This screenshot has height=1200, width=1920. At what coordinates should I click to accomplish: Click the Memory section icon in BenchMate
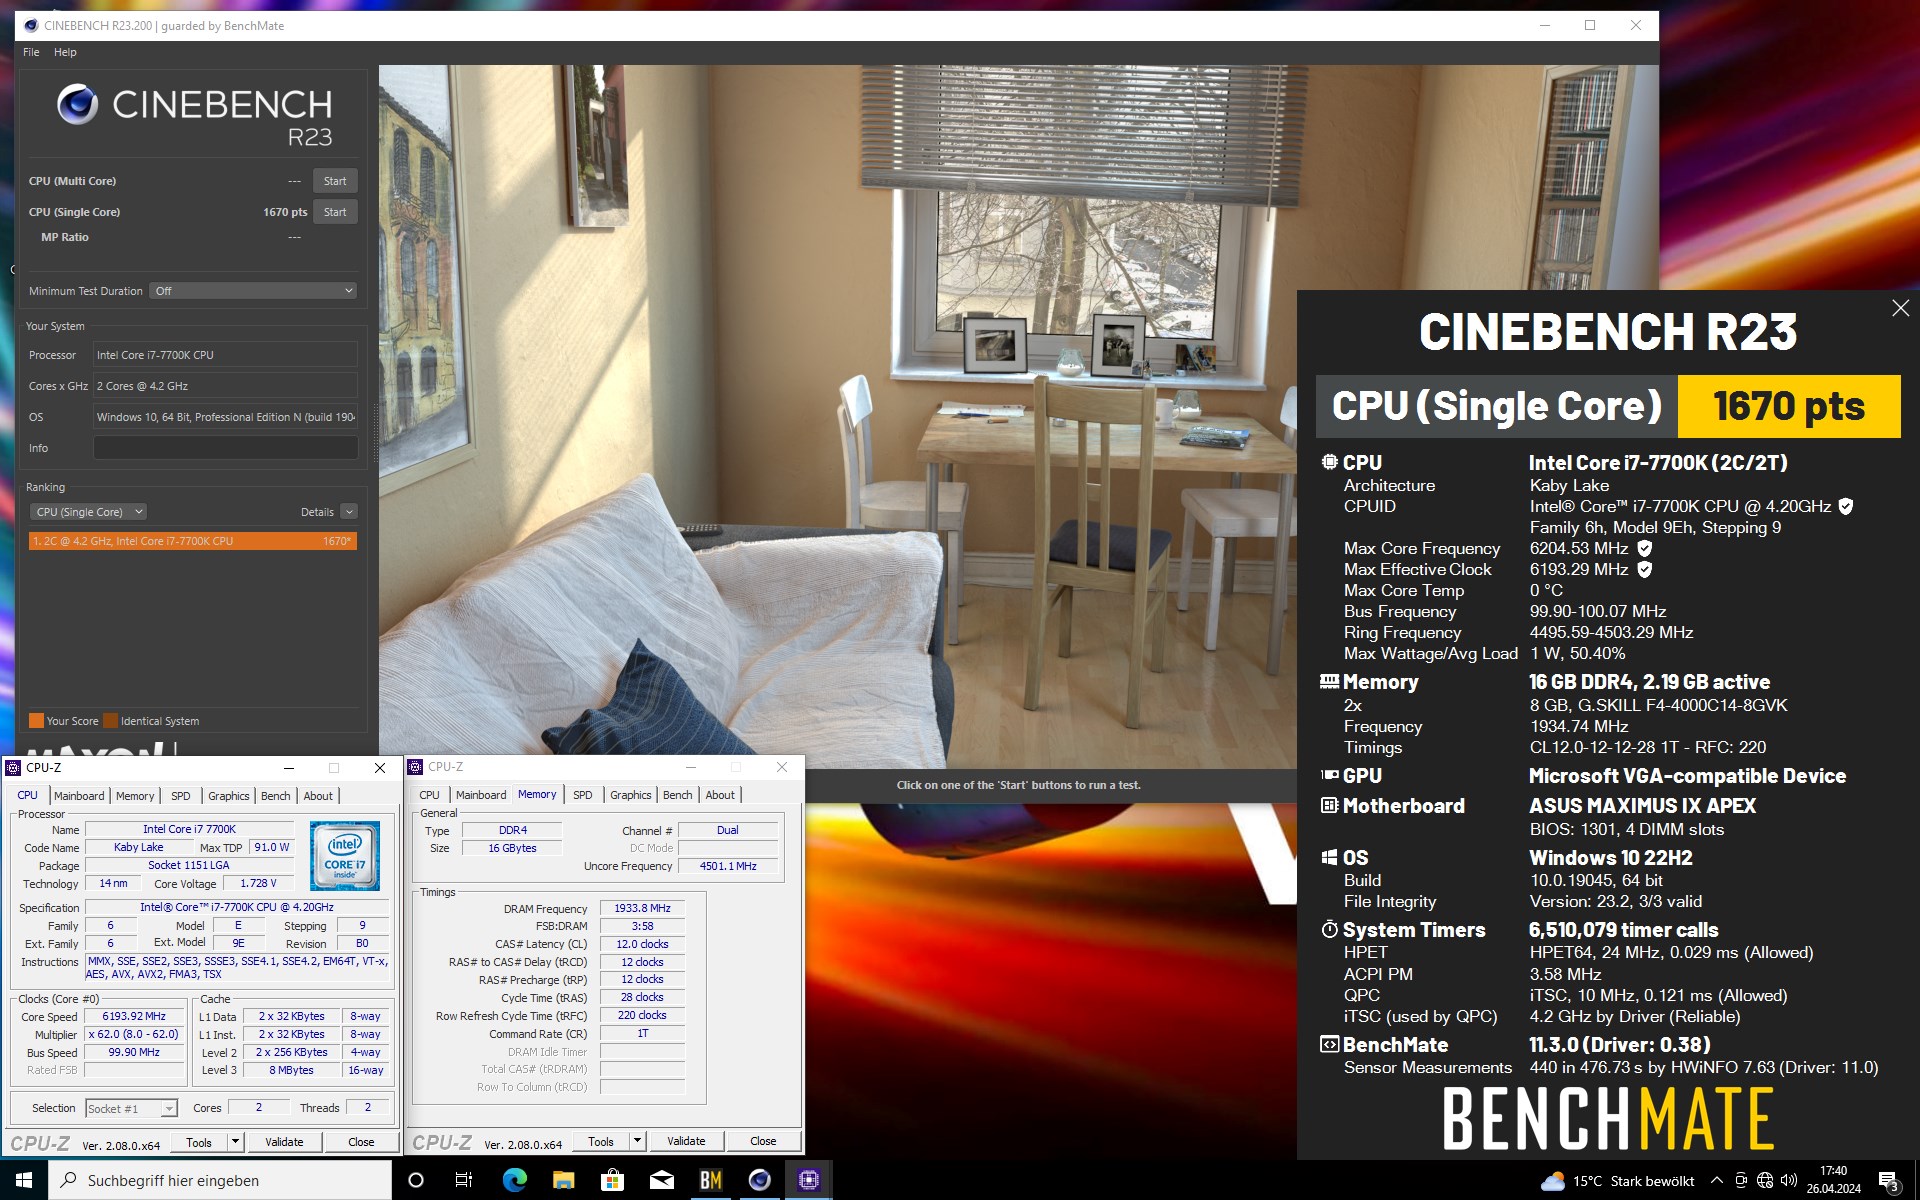pyautogui.click(x=1329, y=681)
